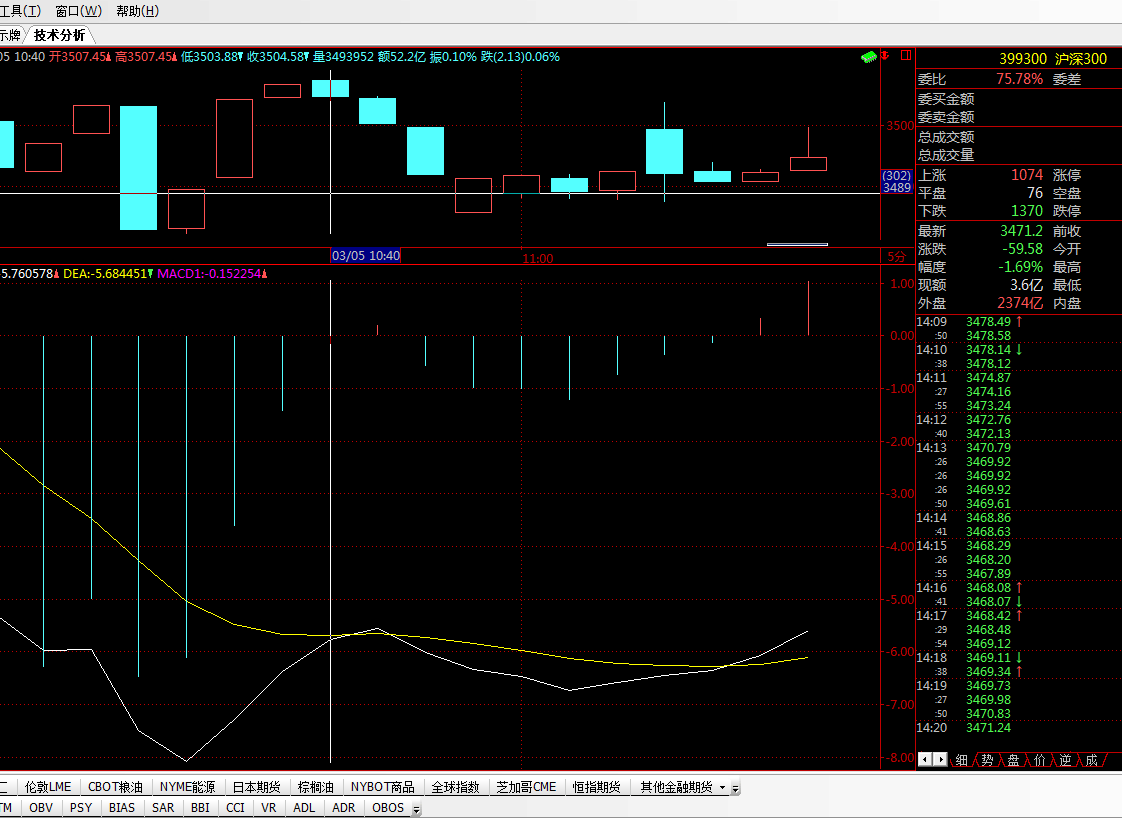Click the red split-panel icon
The width and height of the screenshot is (1122, 818).
point(905,57)
